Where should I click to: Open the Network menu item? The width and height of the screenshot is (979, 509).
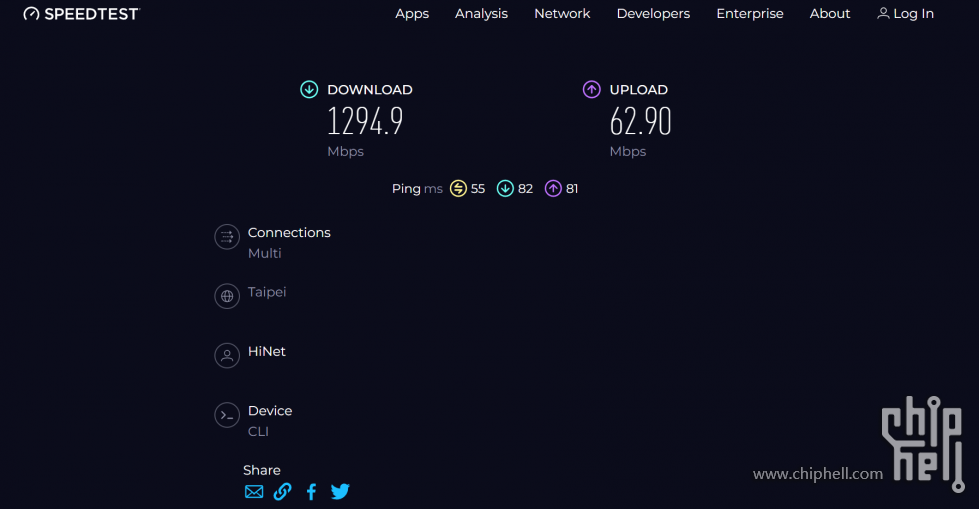(x=562, y=14)
